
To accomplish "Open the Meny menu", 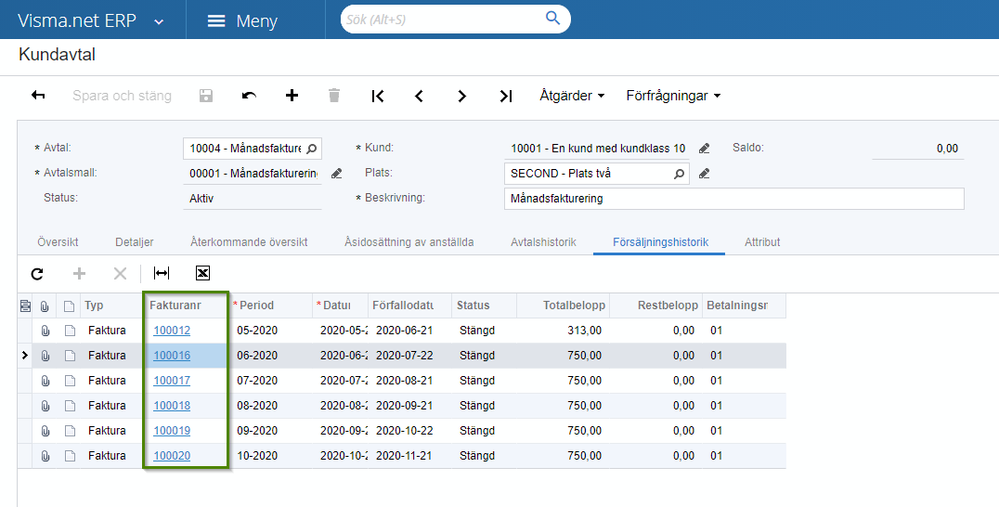I will (243, 21).
